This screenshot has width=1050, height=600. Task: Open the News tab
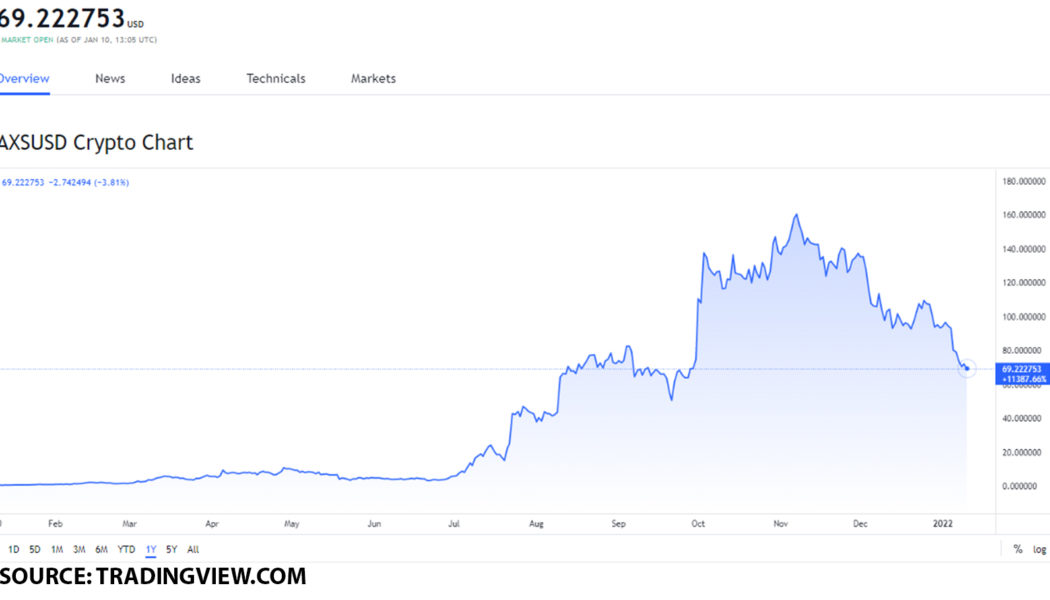click(110, 78)
